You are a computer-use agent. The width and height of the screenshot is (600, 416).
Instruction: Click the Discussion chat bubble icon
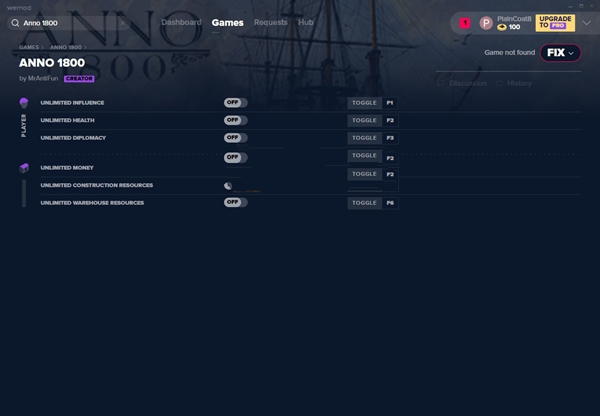441,83
